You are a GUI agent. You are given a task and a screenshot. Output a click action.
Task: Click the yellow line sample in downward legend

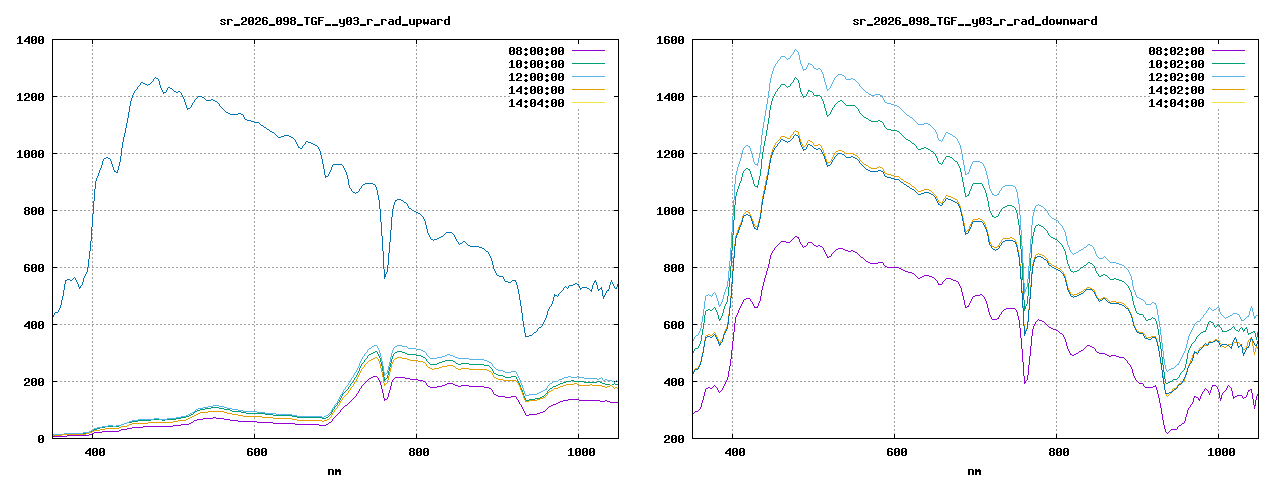(x=1229, y=103)
